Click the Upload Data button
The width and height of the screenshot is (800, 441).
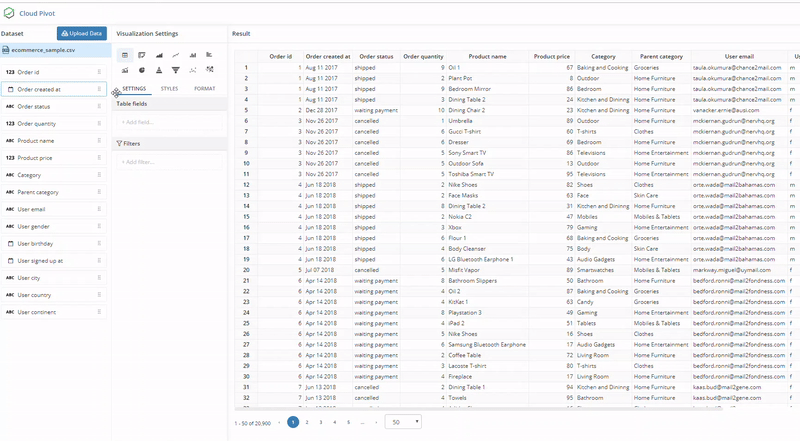81,33
